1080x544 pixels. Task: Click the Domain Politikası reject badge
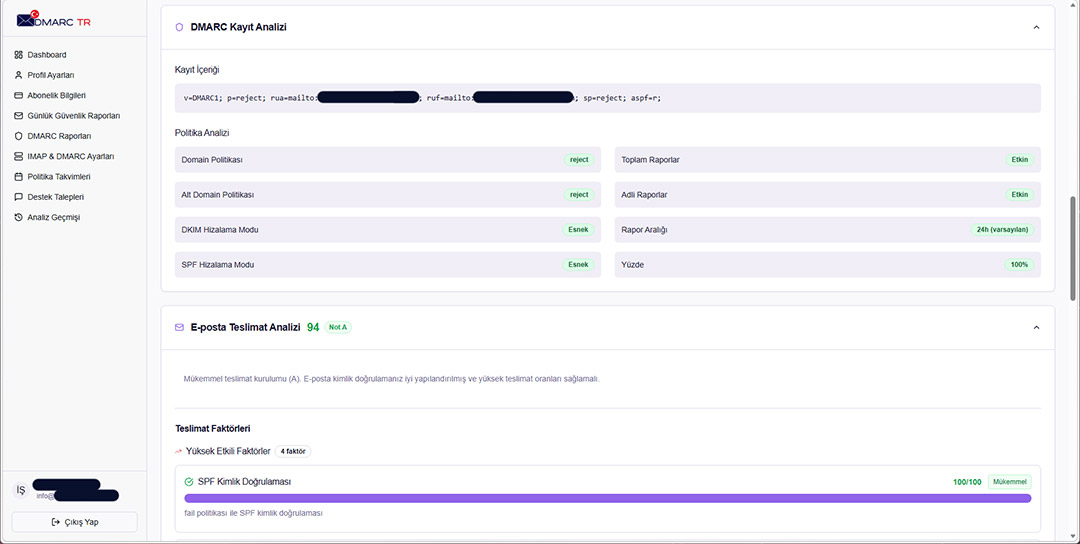click(x=579, y=160)
